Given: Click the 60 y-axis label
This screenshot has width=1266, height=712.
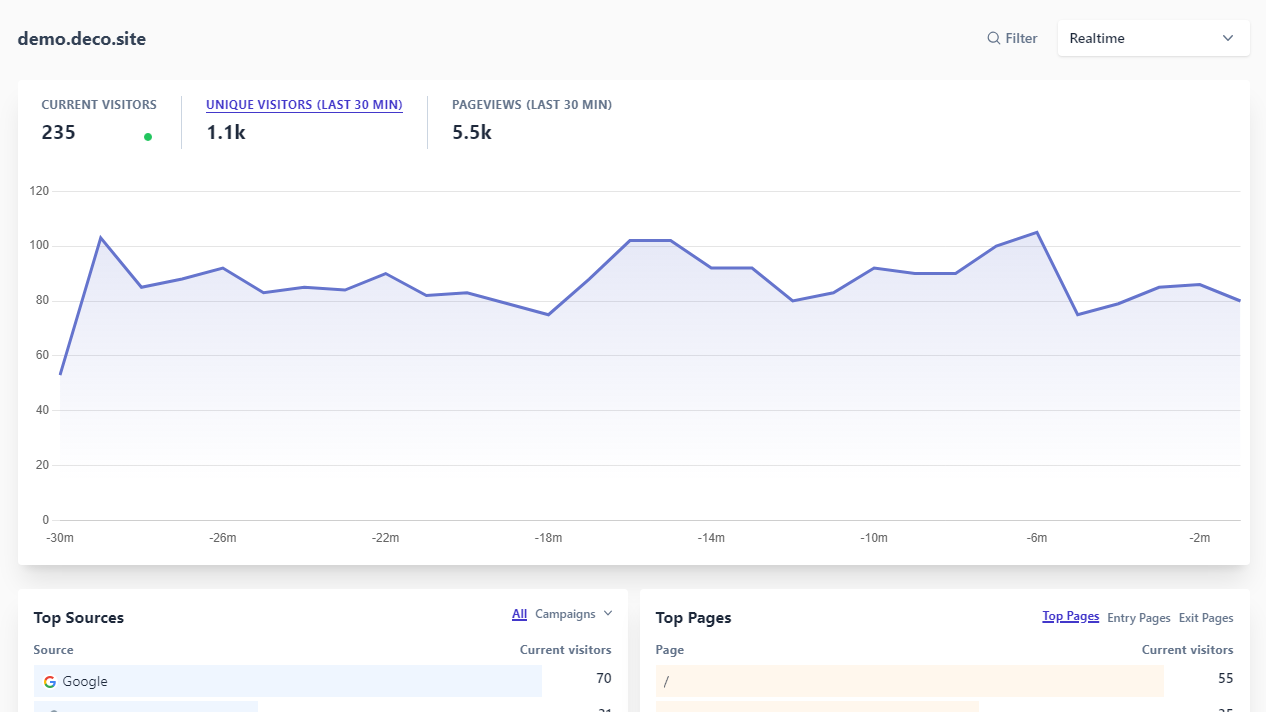Looking at the screenshot, I should point(42,355).
